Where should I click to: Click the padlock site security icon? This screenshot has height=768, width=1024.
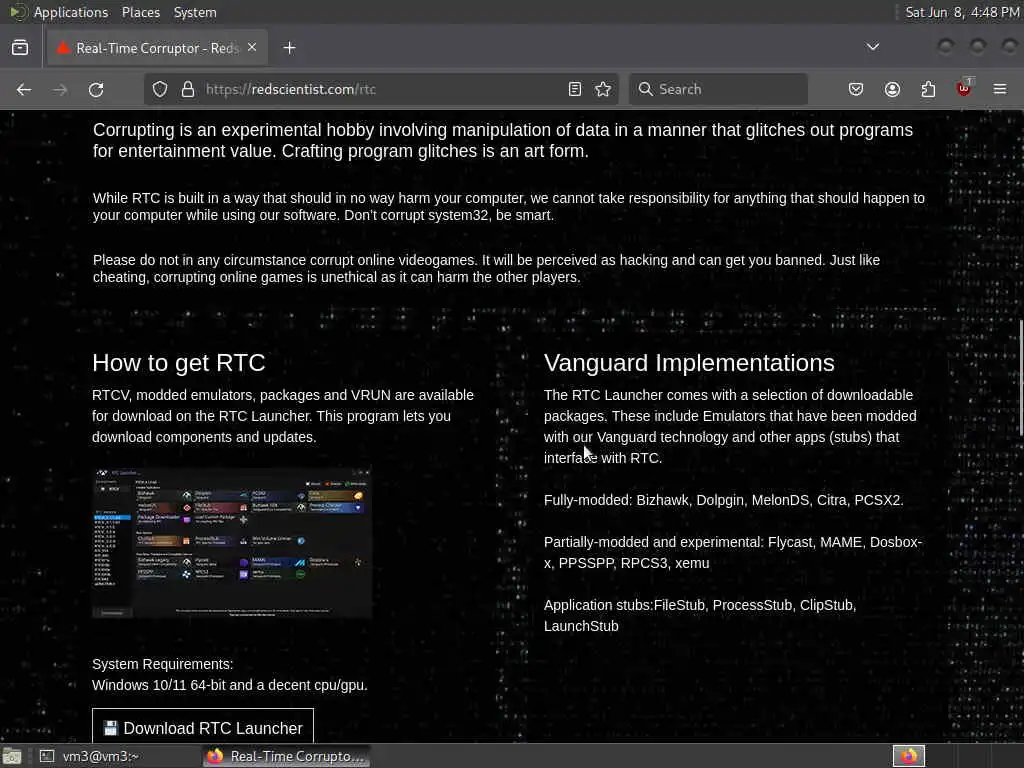click(188, 89)
